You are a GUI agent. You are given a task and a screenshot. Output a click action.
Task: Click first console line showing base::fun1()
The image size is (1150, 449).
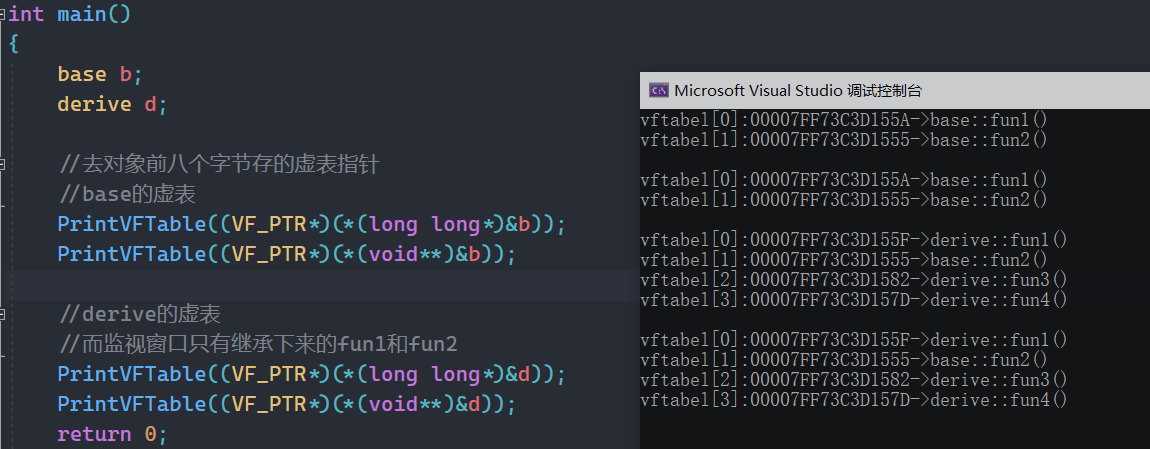(x=843, y=120)
